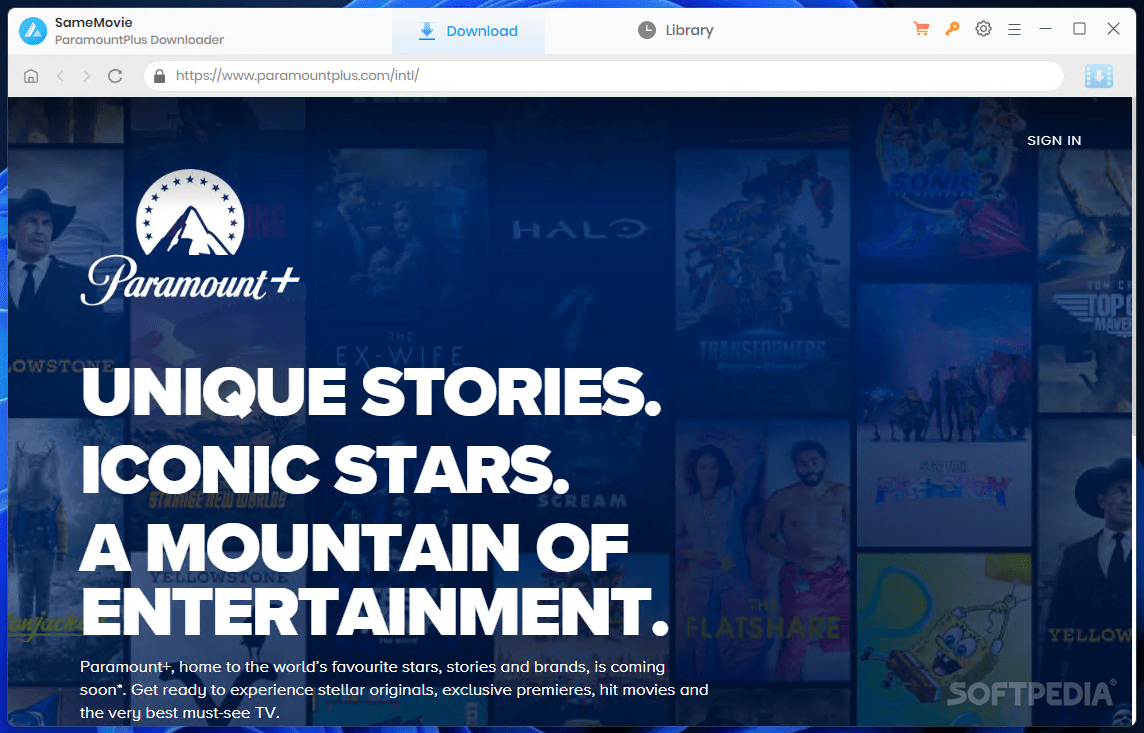Image resolution: width=1144 pixels, height=733 pixels.
Task: Close the SameMovie window
Action: point(1113,29)
